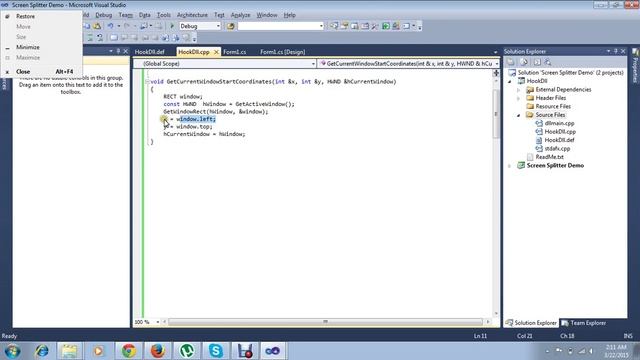Click Solution Explorer Show All Files icon
The height and width of the screenshot is (360, 640).
[524, 62]
